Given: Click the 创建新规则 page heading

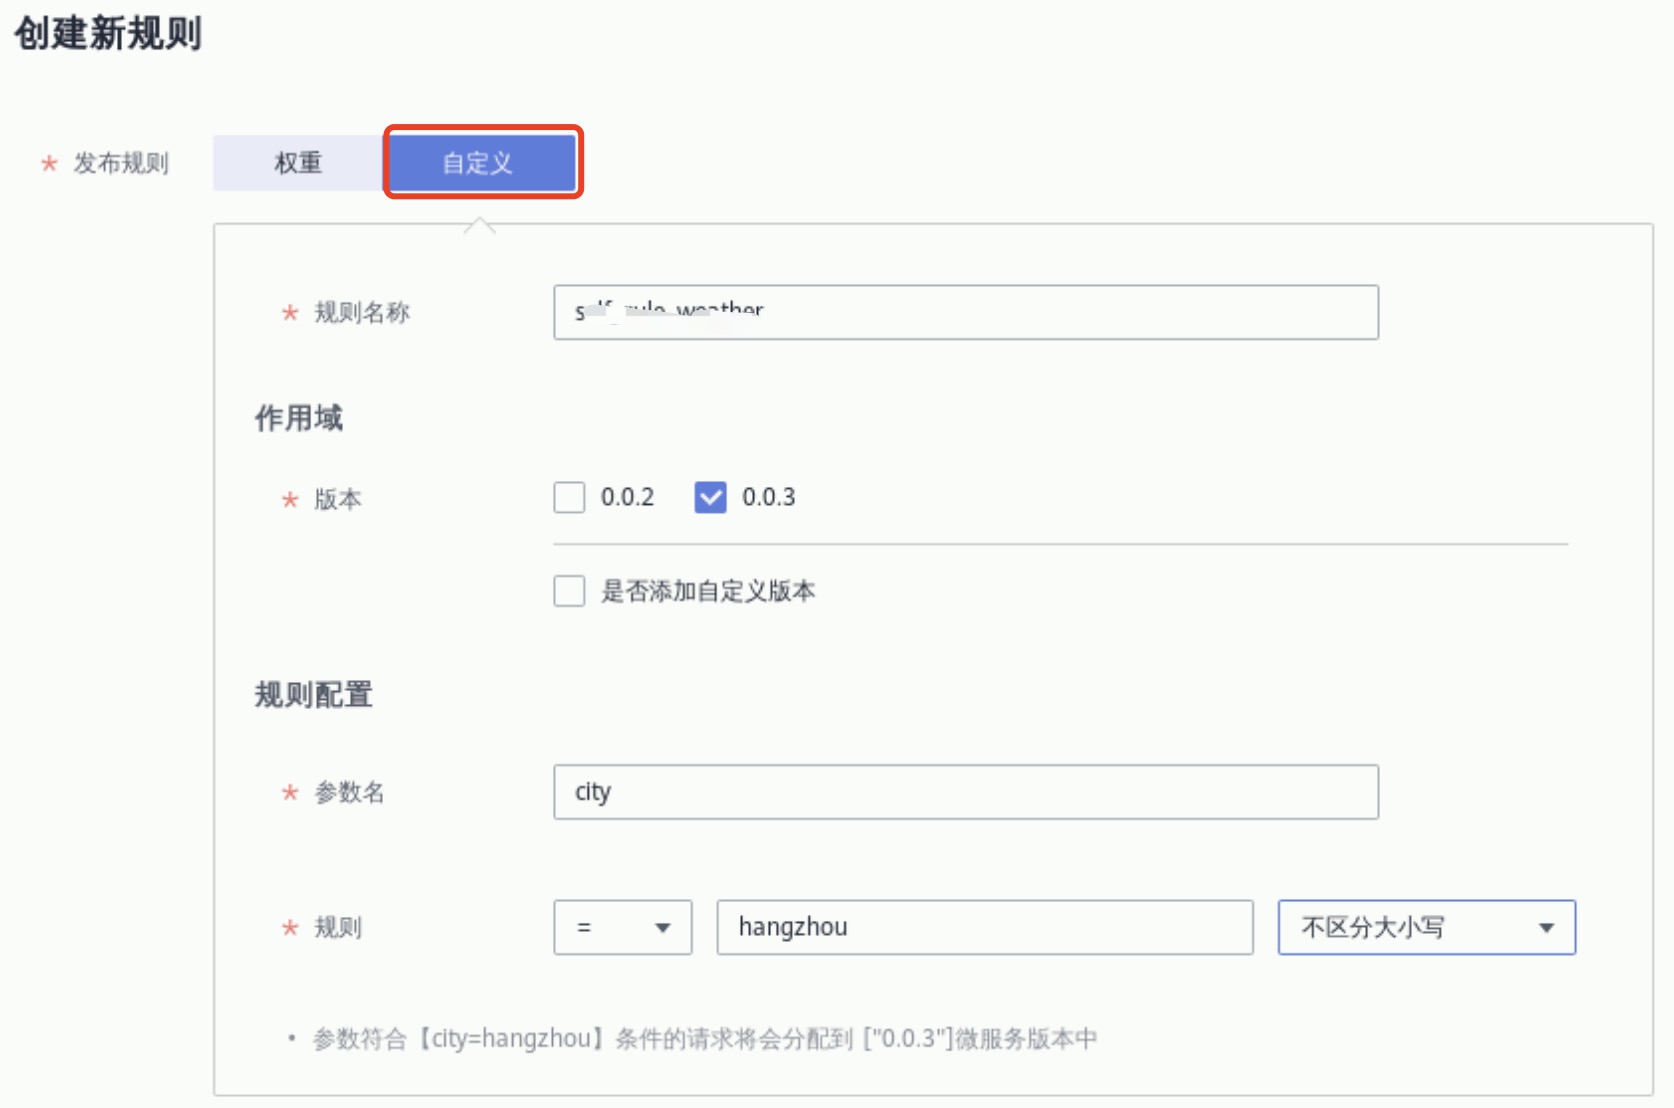Looking at the screenshot, I should tap(108, 33).
